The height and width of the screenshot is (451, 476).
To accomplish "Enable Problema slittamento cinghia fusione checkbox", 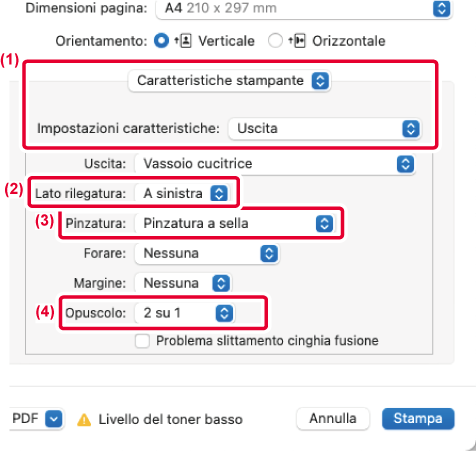I will pyautogui.click(x=142, y=341).
